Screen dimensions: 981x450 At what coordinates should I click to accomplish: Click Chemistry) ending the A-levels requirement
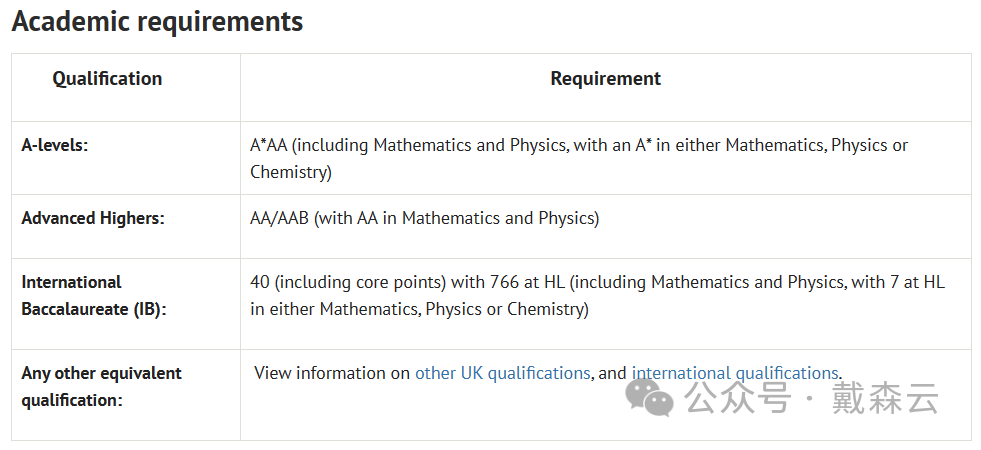pyautogui.click(x=291, y=172)
